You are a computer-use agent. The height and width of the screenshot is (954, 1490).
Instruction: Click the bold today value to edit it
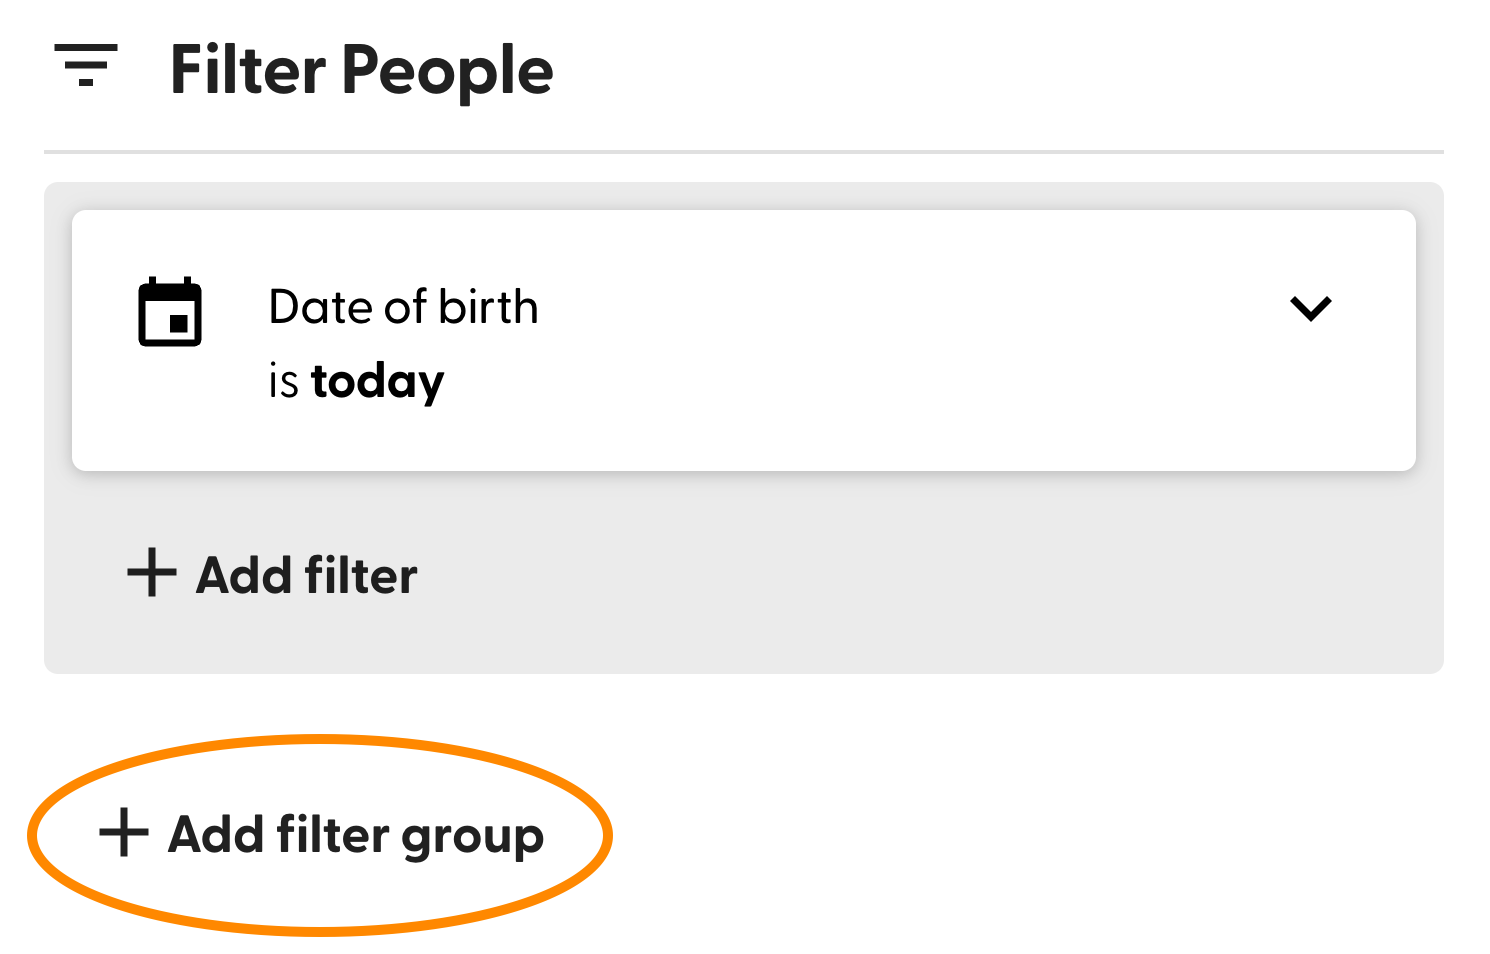377,381
